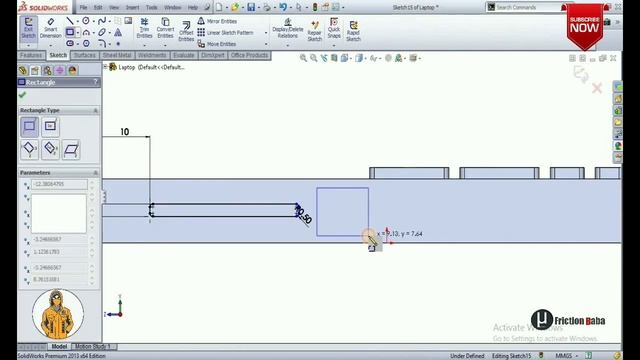Click Linear Sketch Pattern button
Screen dimensions: 640x360
(225, 33)
